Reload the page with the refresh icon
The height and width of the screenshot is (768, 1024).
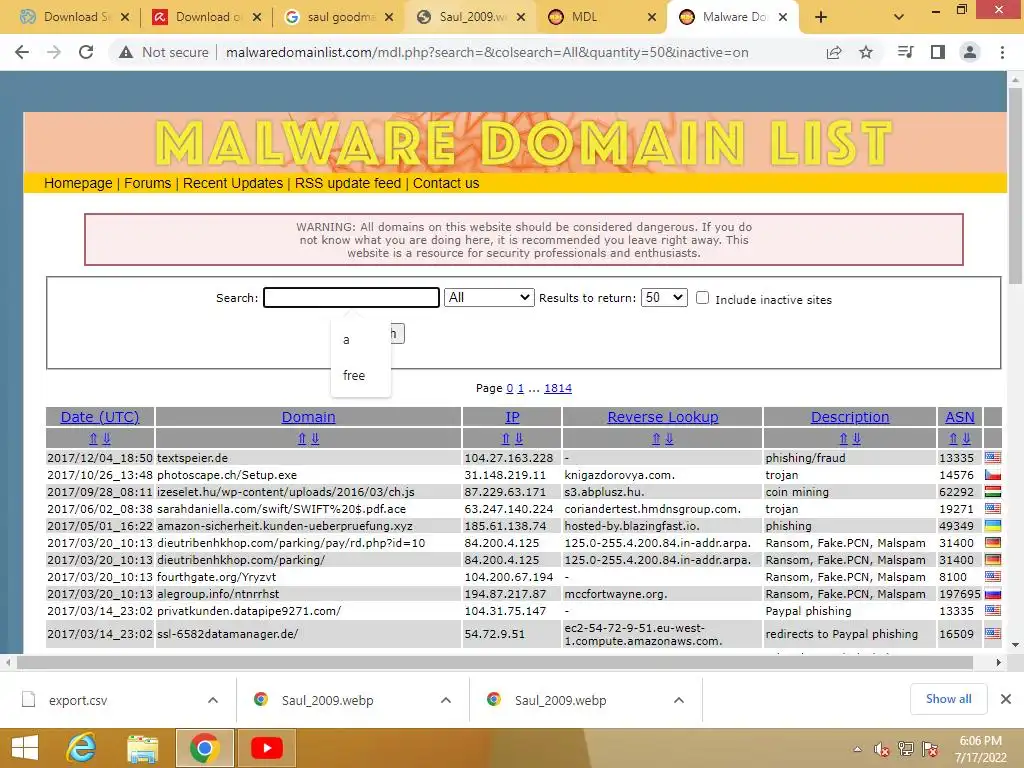click(86, 52)
